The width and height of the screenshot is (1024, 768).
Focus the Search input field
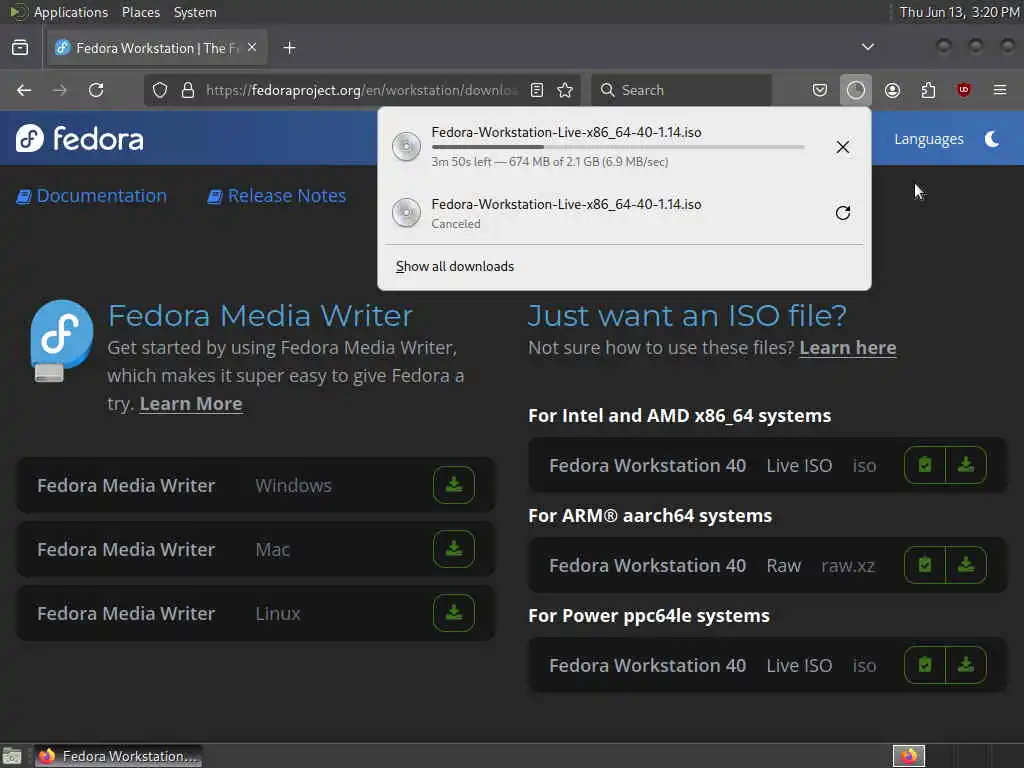click(x=682, y=90)
